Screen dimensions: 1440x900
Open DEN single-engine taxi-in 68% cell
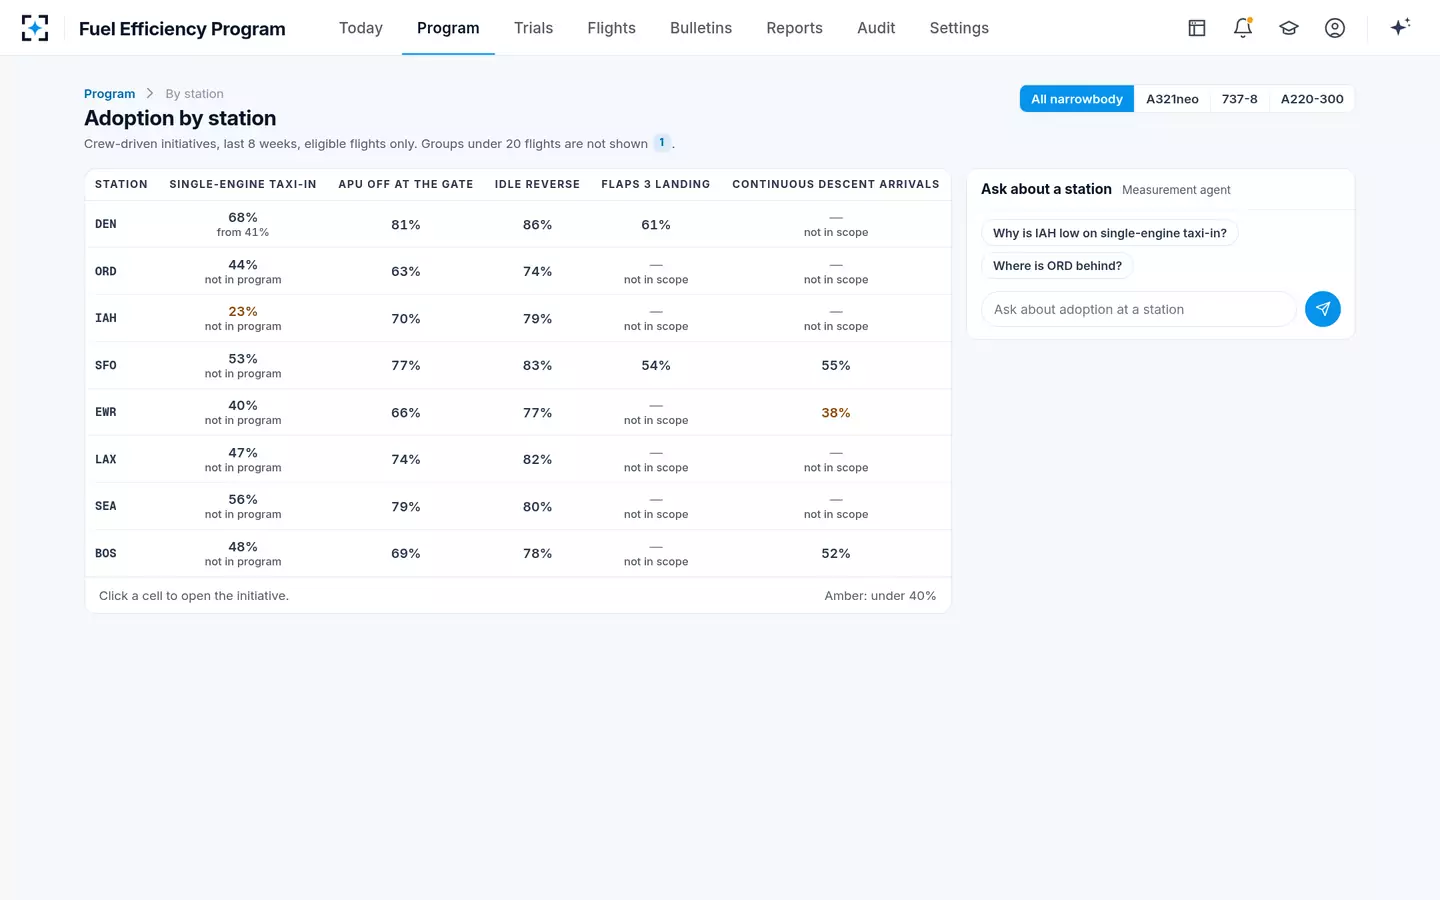(243, 224)
